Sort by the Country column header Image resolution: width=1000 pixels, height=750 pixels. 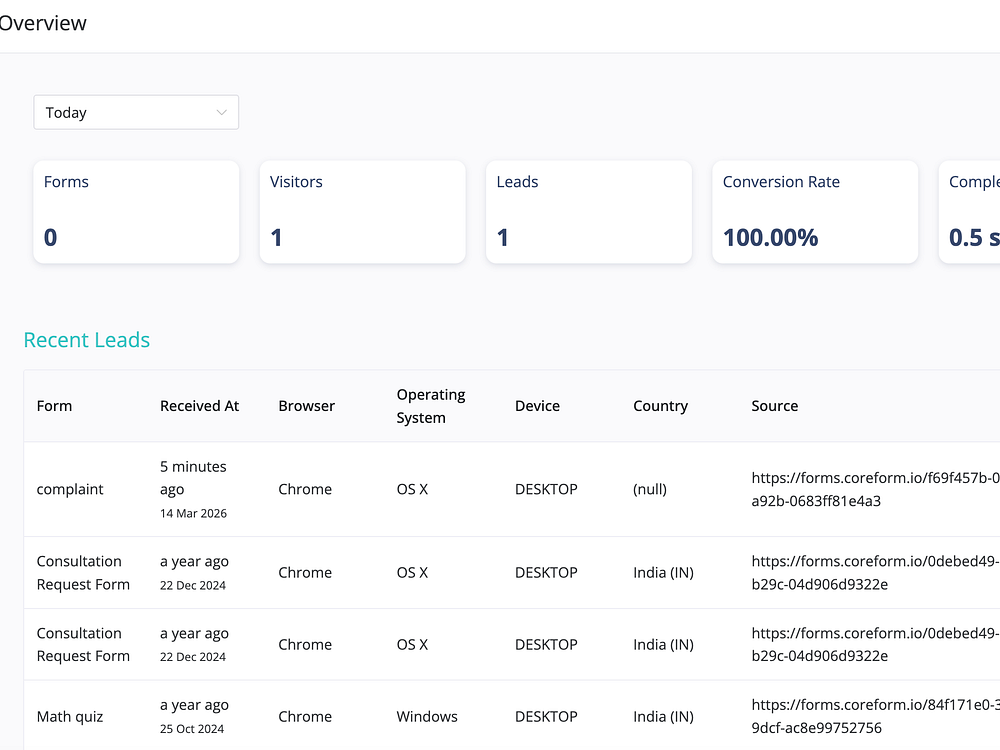(660, 406)
